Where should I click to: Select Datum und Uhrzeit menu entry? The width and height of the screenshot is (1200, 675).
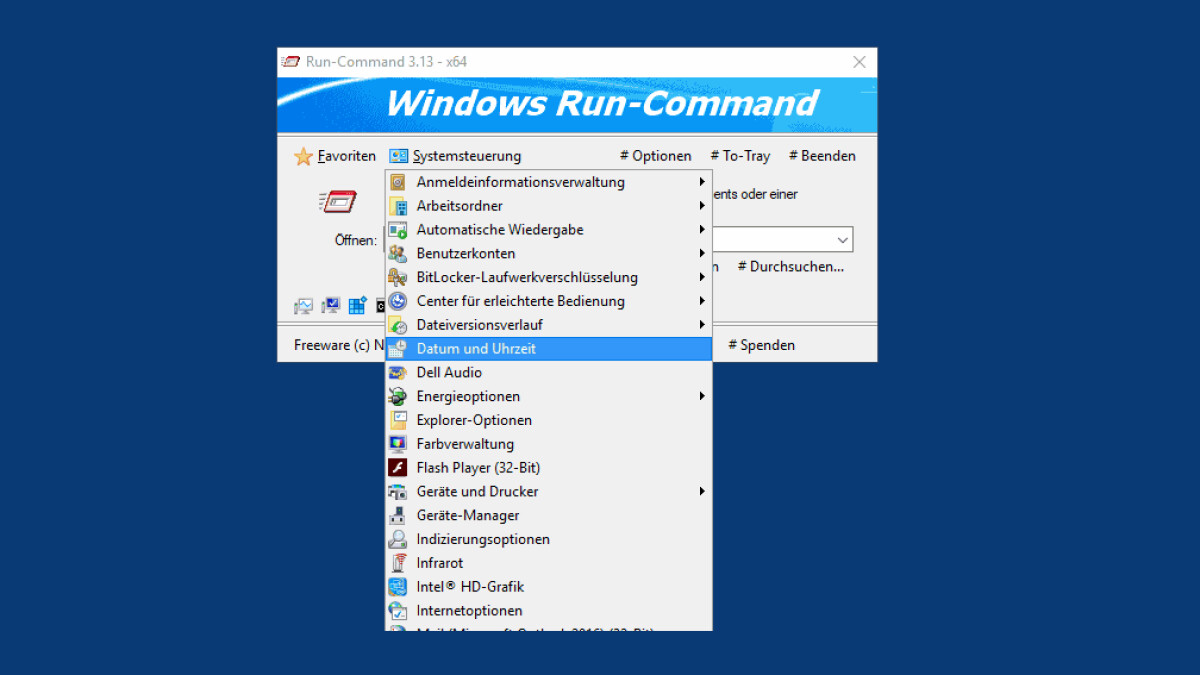(549, 349)
